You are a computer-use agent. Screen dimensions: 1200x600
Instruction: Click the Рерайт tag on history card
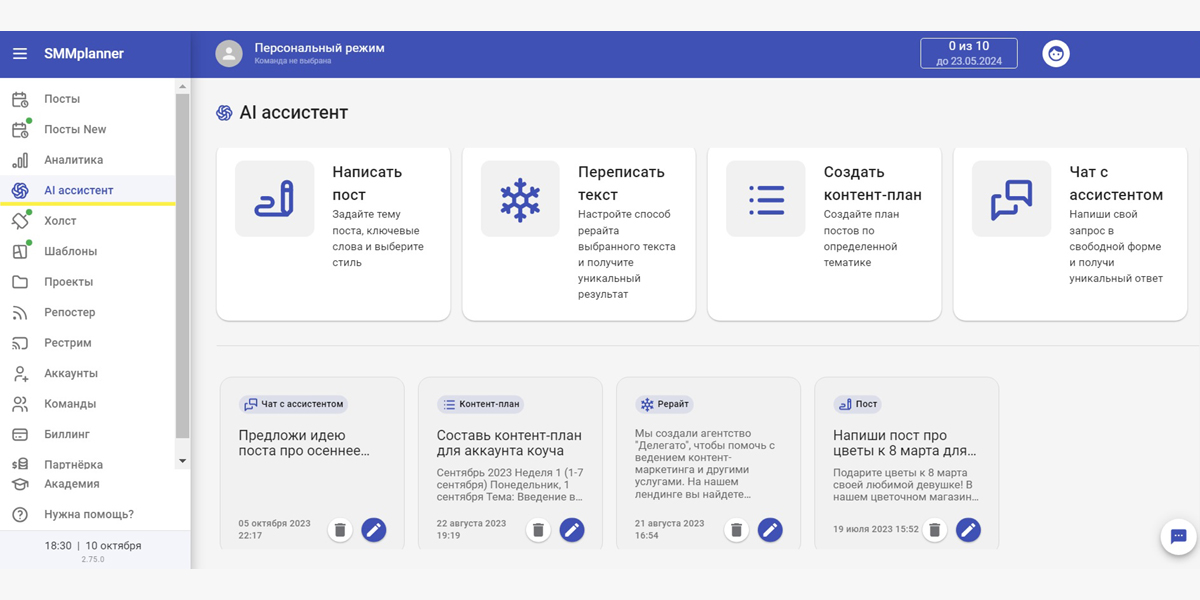tap(664, 404)
